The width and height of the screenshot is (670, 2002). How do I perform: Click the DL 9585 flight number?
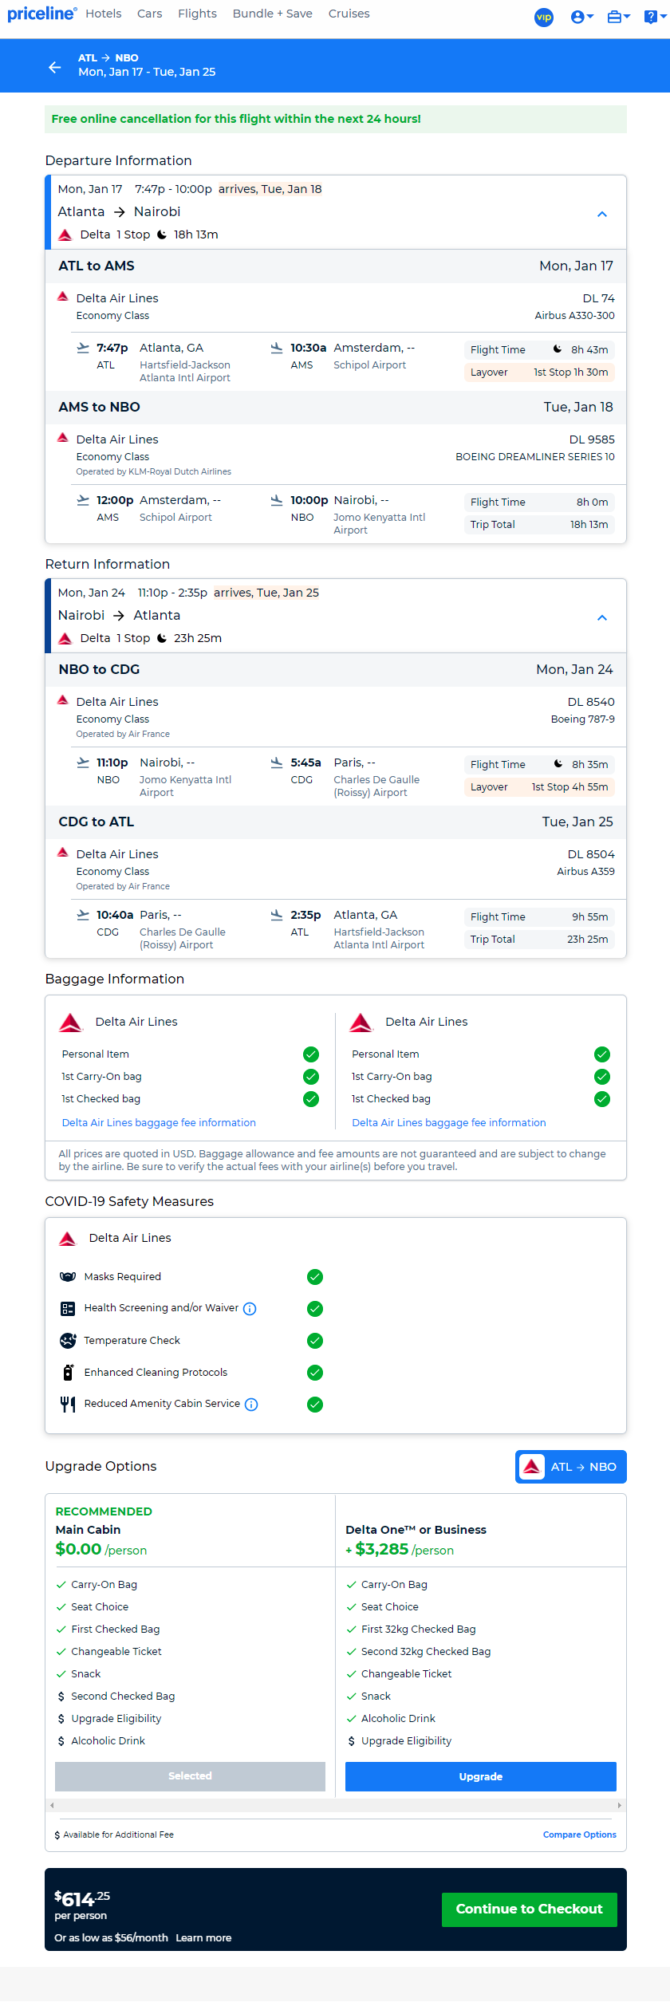(592, 439)
